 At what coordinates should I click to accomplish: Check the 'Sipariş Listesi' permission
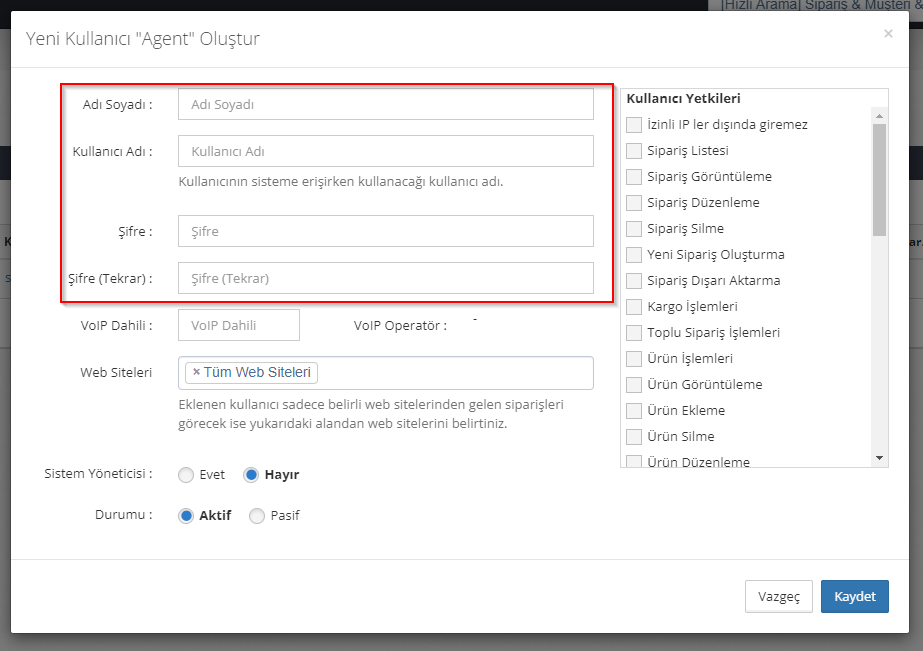[x=634, y=151]
